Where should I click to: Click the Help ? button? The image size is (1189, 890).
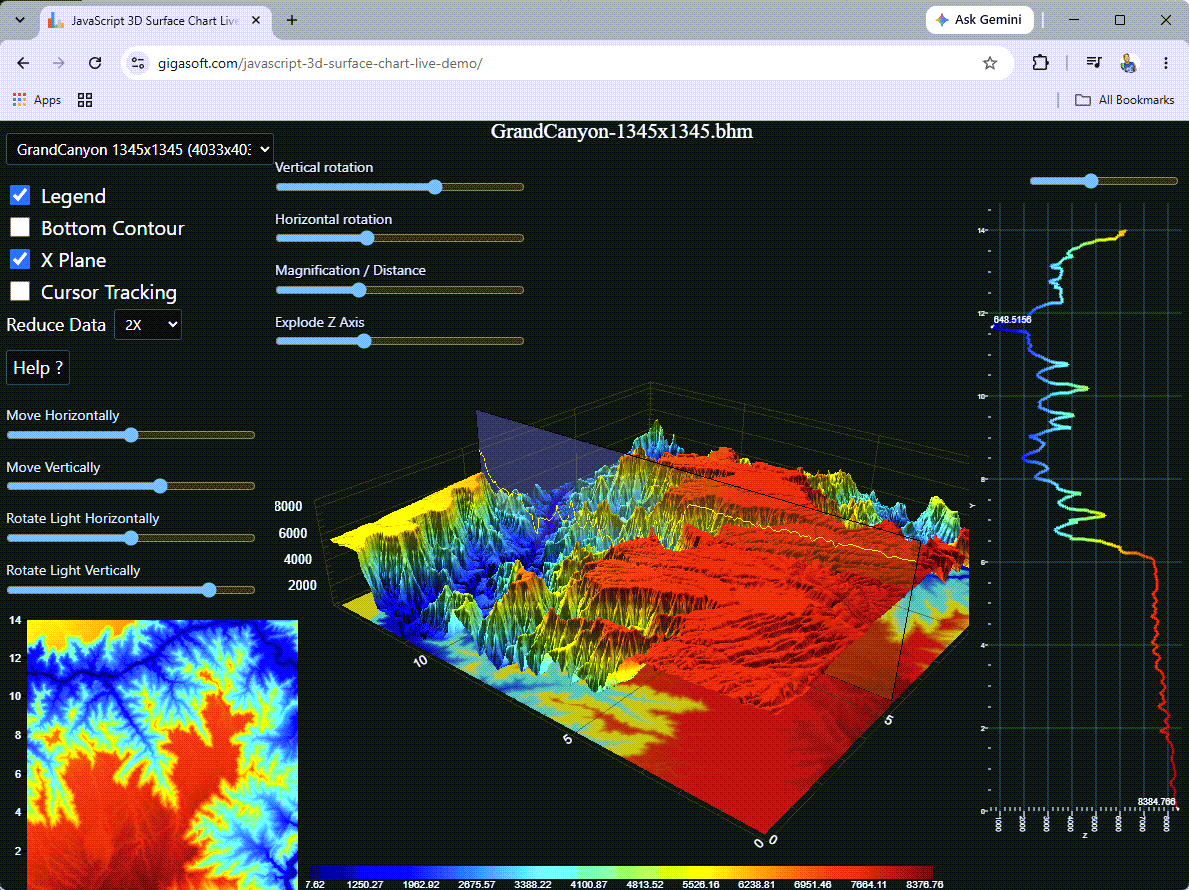click(x=38, y=368)
